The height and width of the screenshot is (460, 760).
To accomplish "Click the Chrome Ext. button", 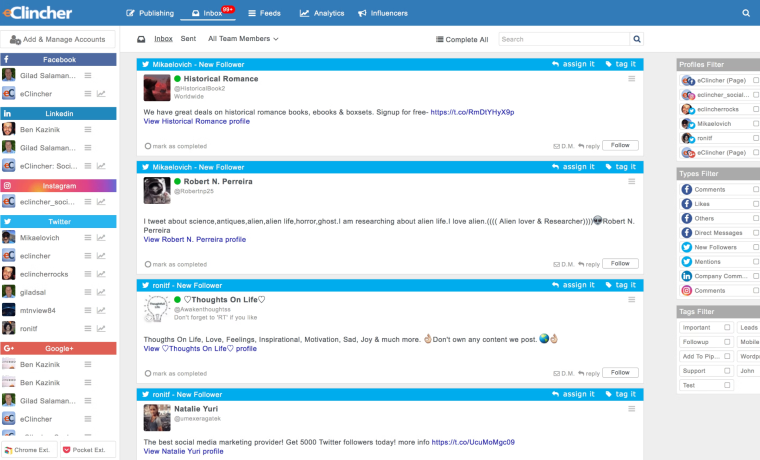I will pyautogui.click(x=29, y=450).
